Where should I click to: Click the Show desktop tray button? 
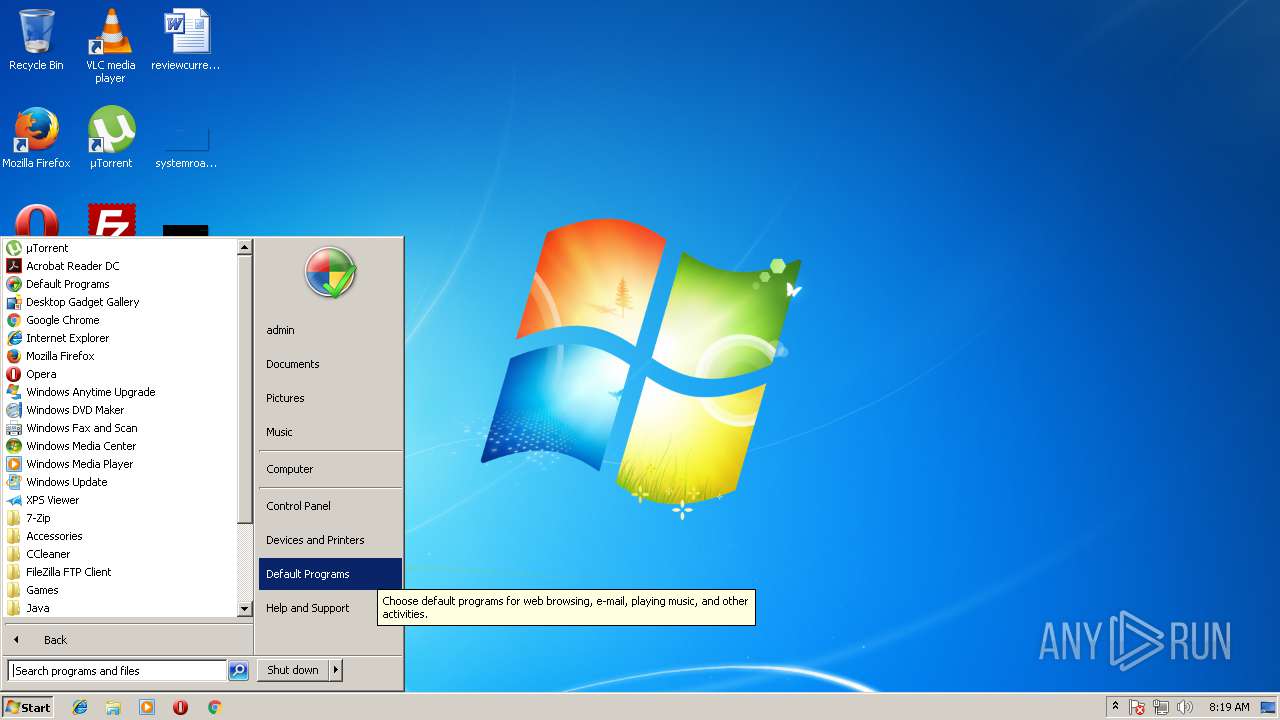1269,707
